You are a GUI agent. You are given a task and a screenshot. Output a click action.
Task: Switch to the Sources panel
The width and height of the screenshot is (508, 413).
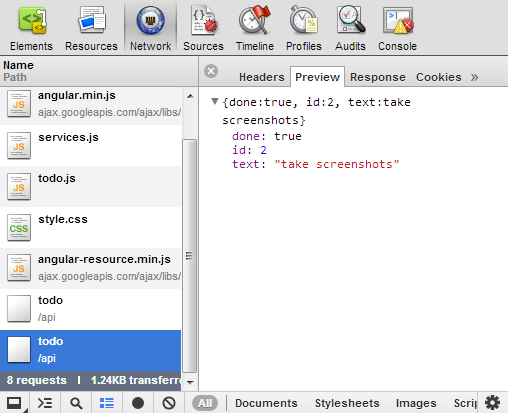point(203,29)
